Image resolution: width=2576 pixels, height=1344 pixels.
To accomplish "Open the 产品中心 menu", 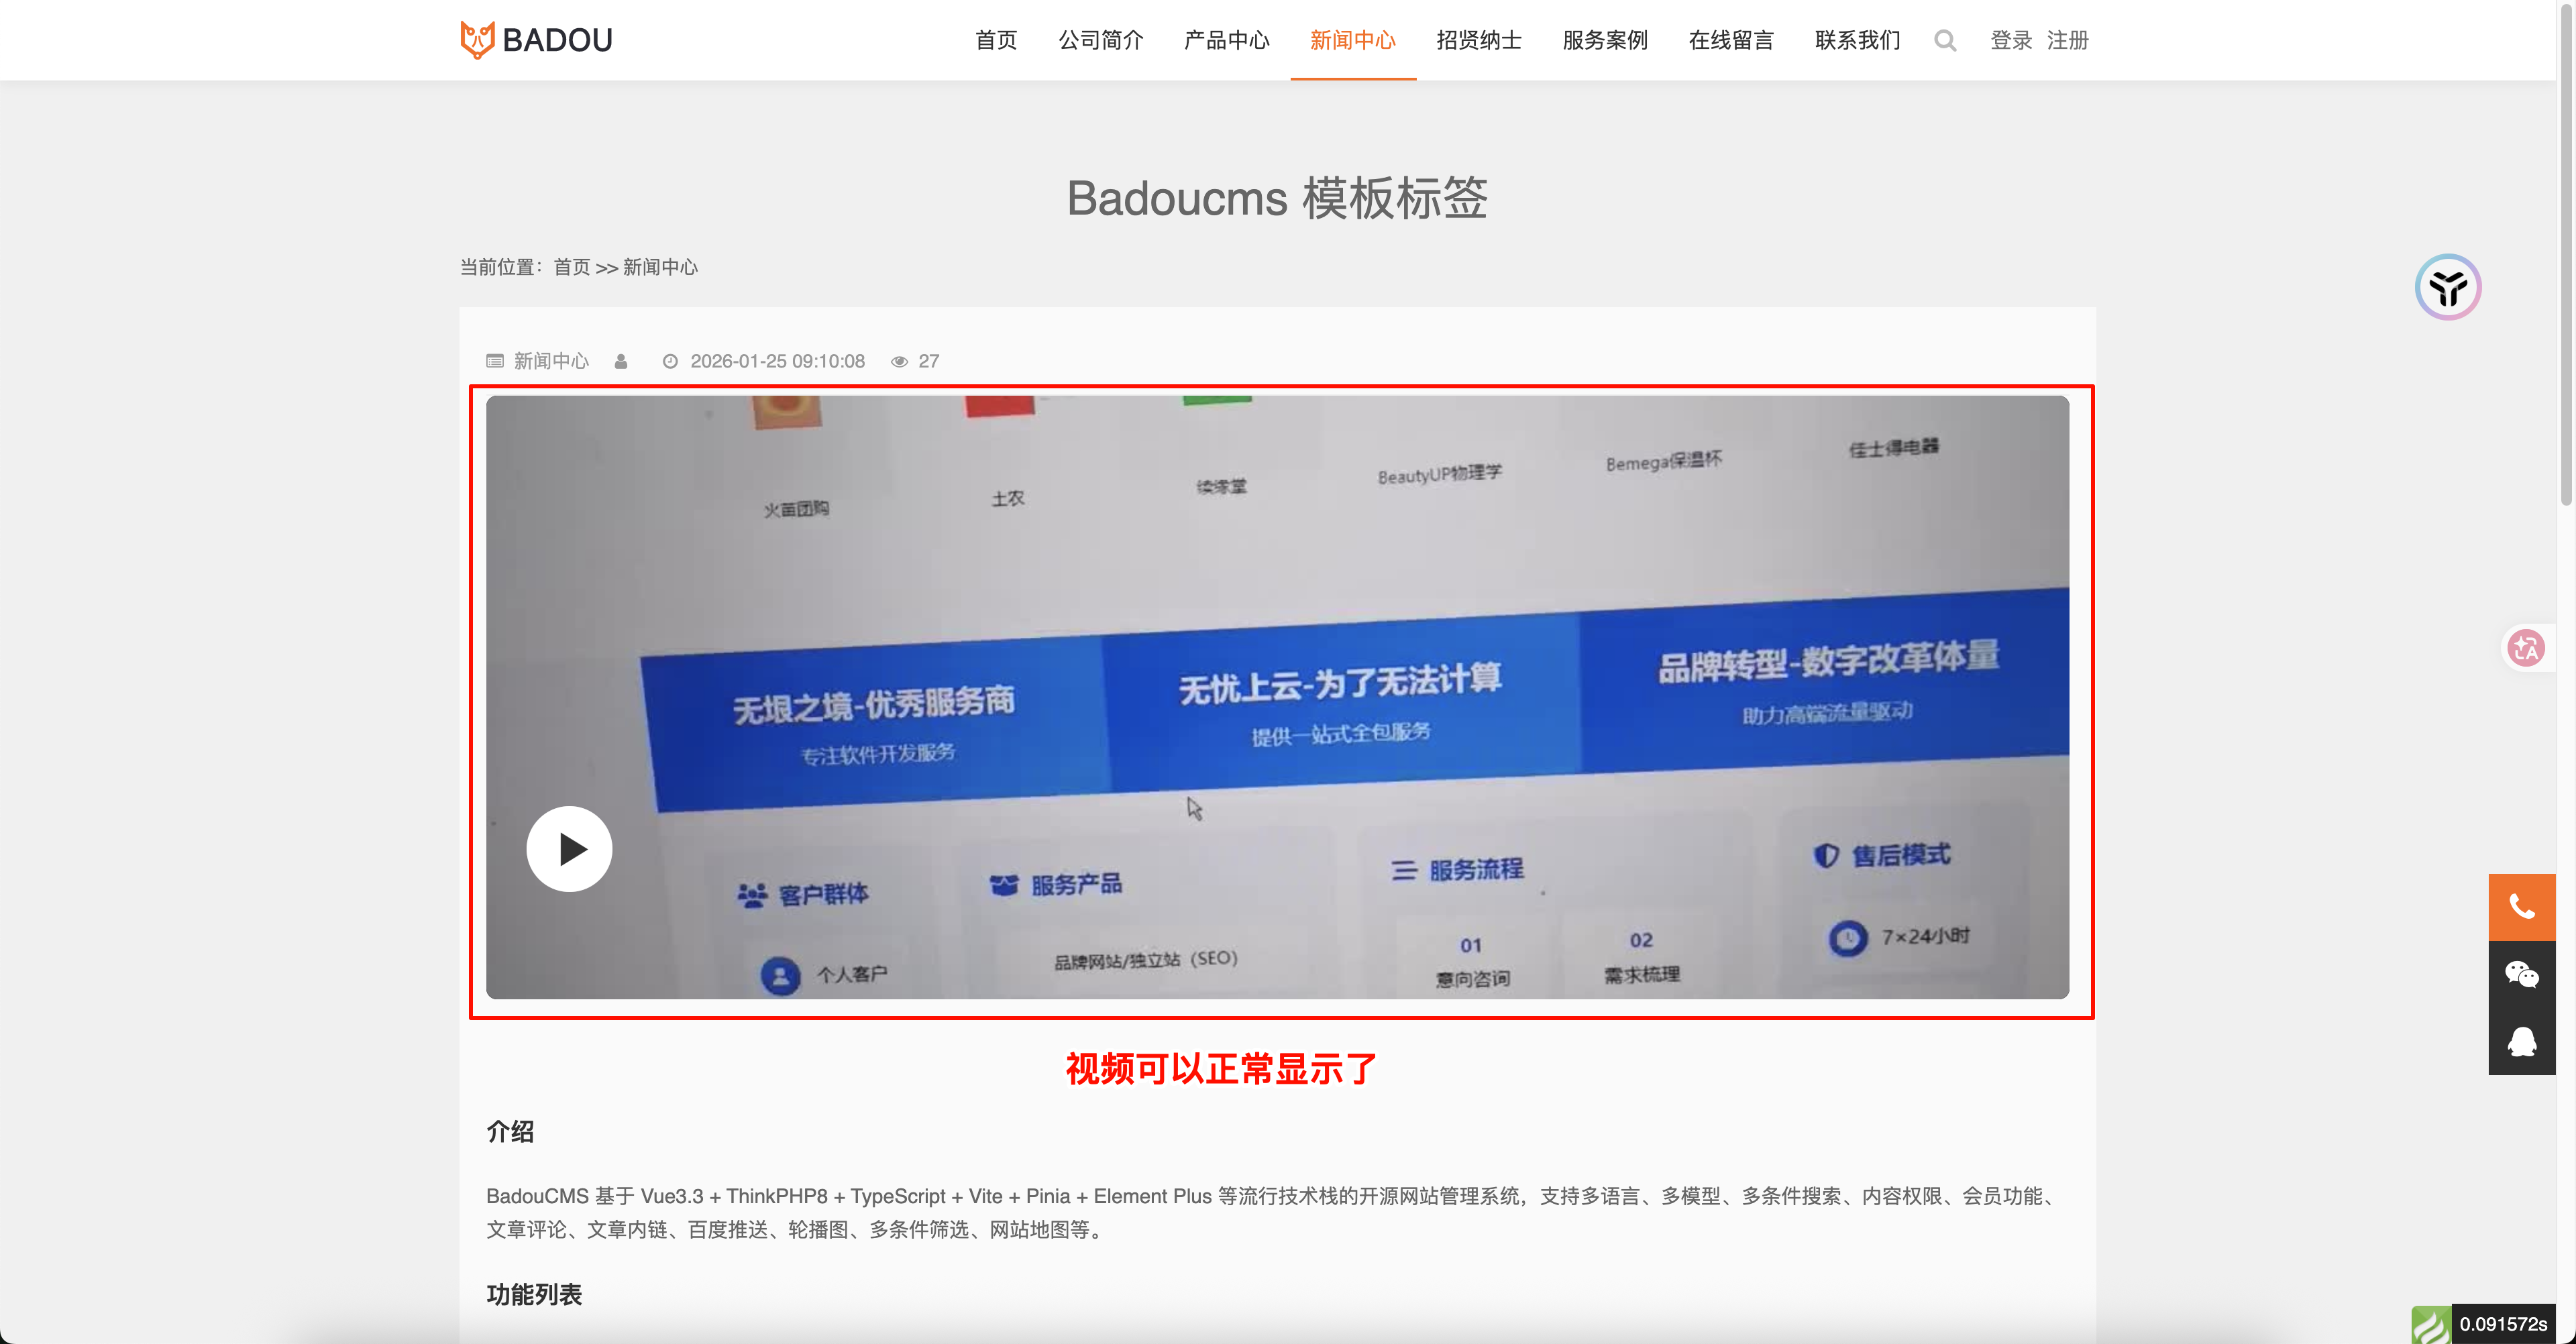I will pyautogui.click(x=1226, y=40).
